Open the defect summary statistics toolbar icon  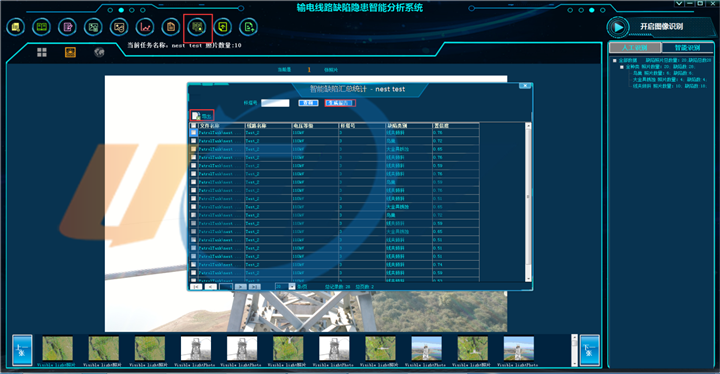point(197,27)
